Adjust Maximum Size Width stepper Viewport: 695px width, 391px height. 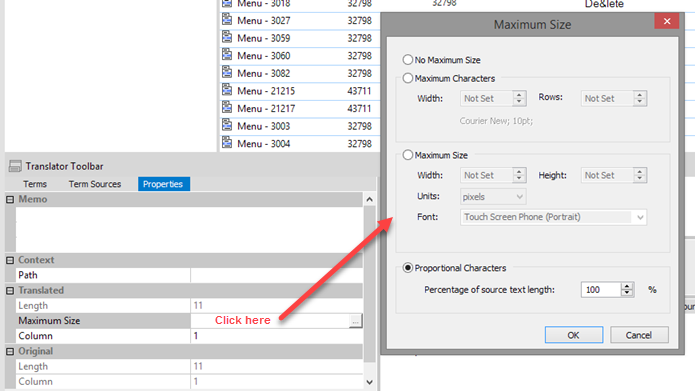click(x=519, y=175)
